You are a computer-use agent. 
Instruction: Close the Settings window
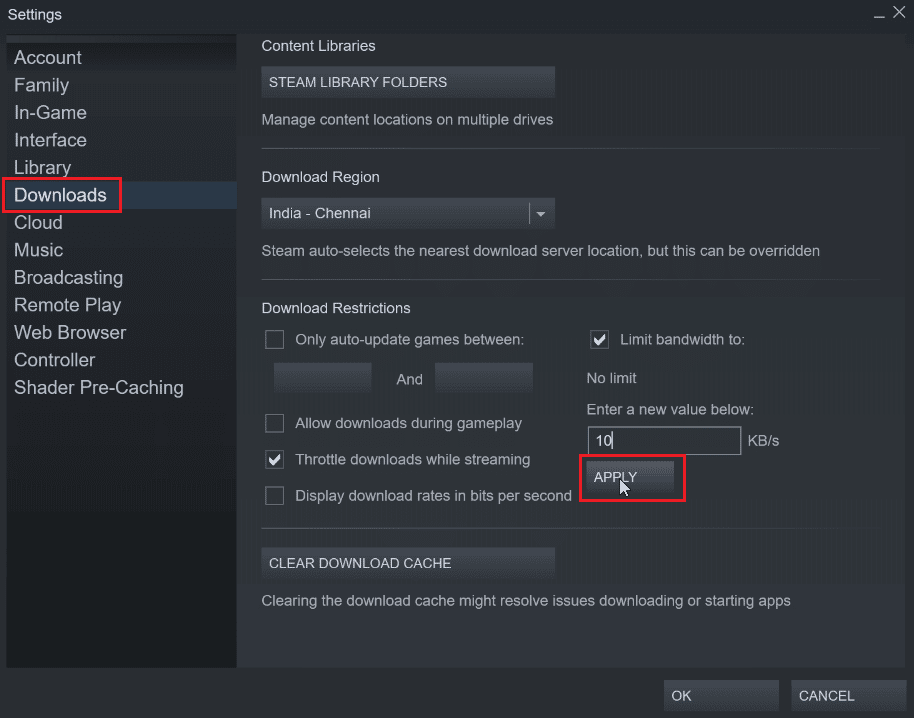pos(899,12)
